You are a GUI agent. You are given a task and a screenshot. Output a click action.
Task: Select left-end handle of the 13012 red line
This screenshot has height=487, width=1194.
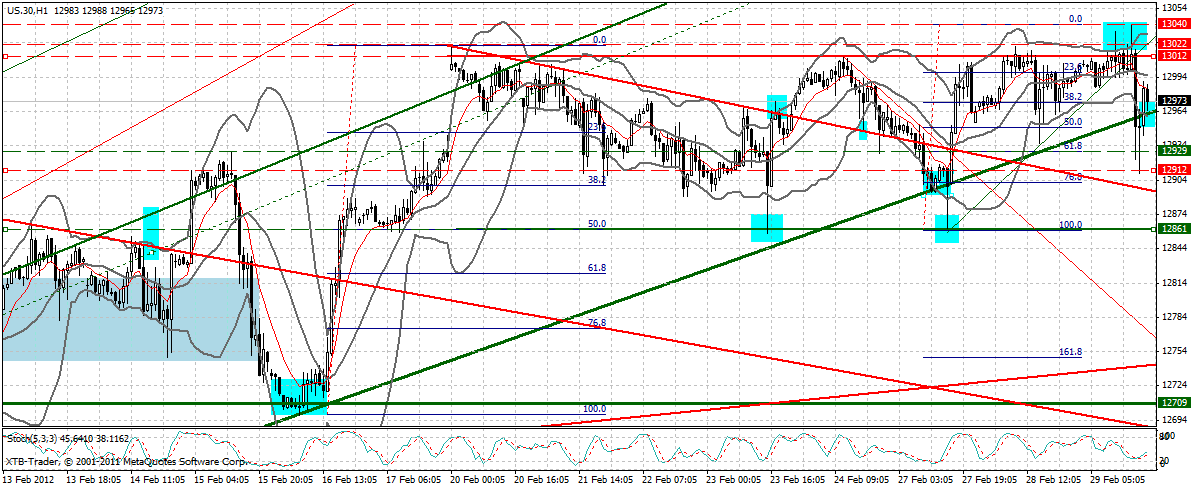pyautogui.click(x=5, y=56)
